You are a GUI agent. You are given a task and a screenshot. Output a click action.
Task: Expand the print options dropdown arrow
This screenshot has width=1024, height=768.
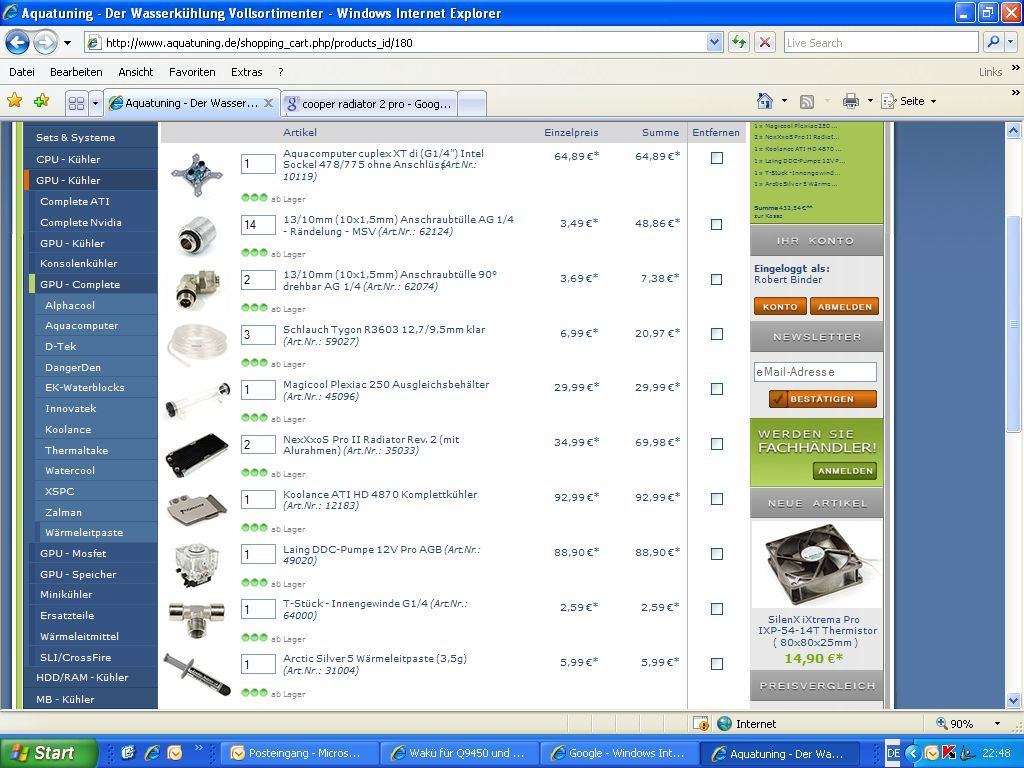click(870, 101)
